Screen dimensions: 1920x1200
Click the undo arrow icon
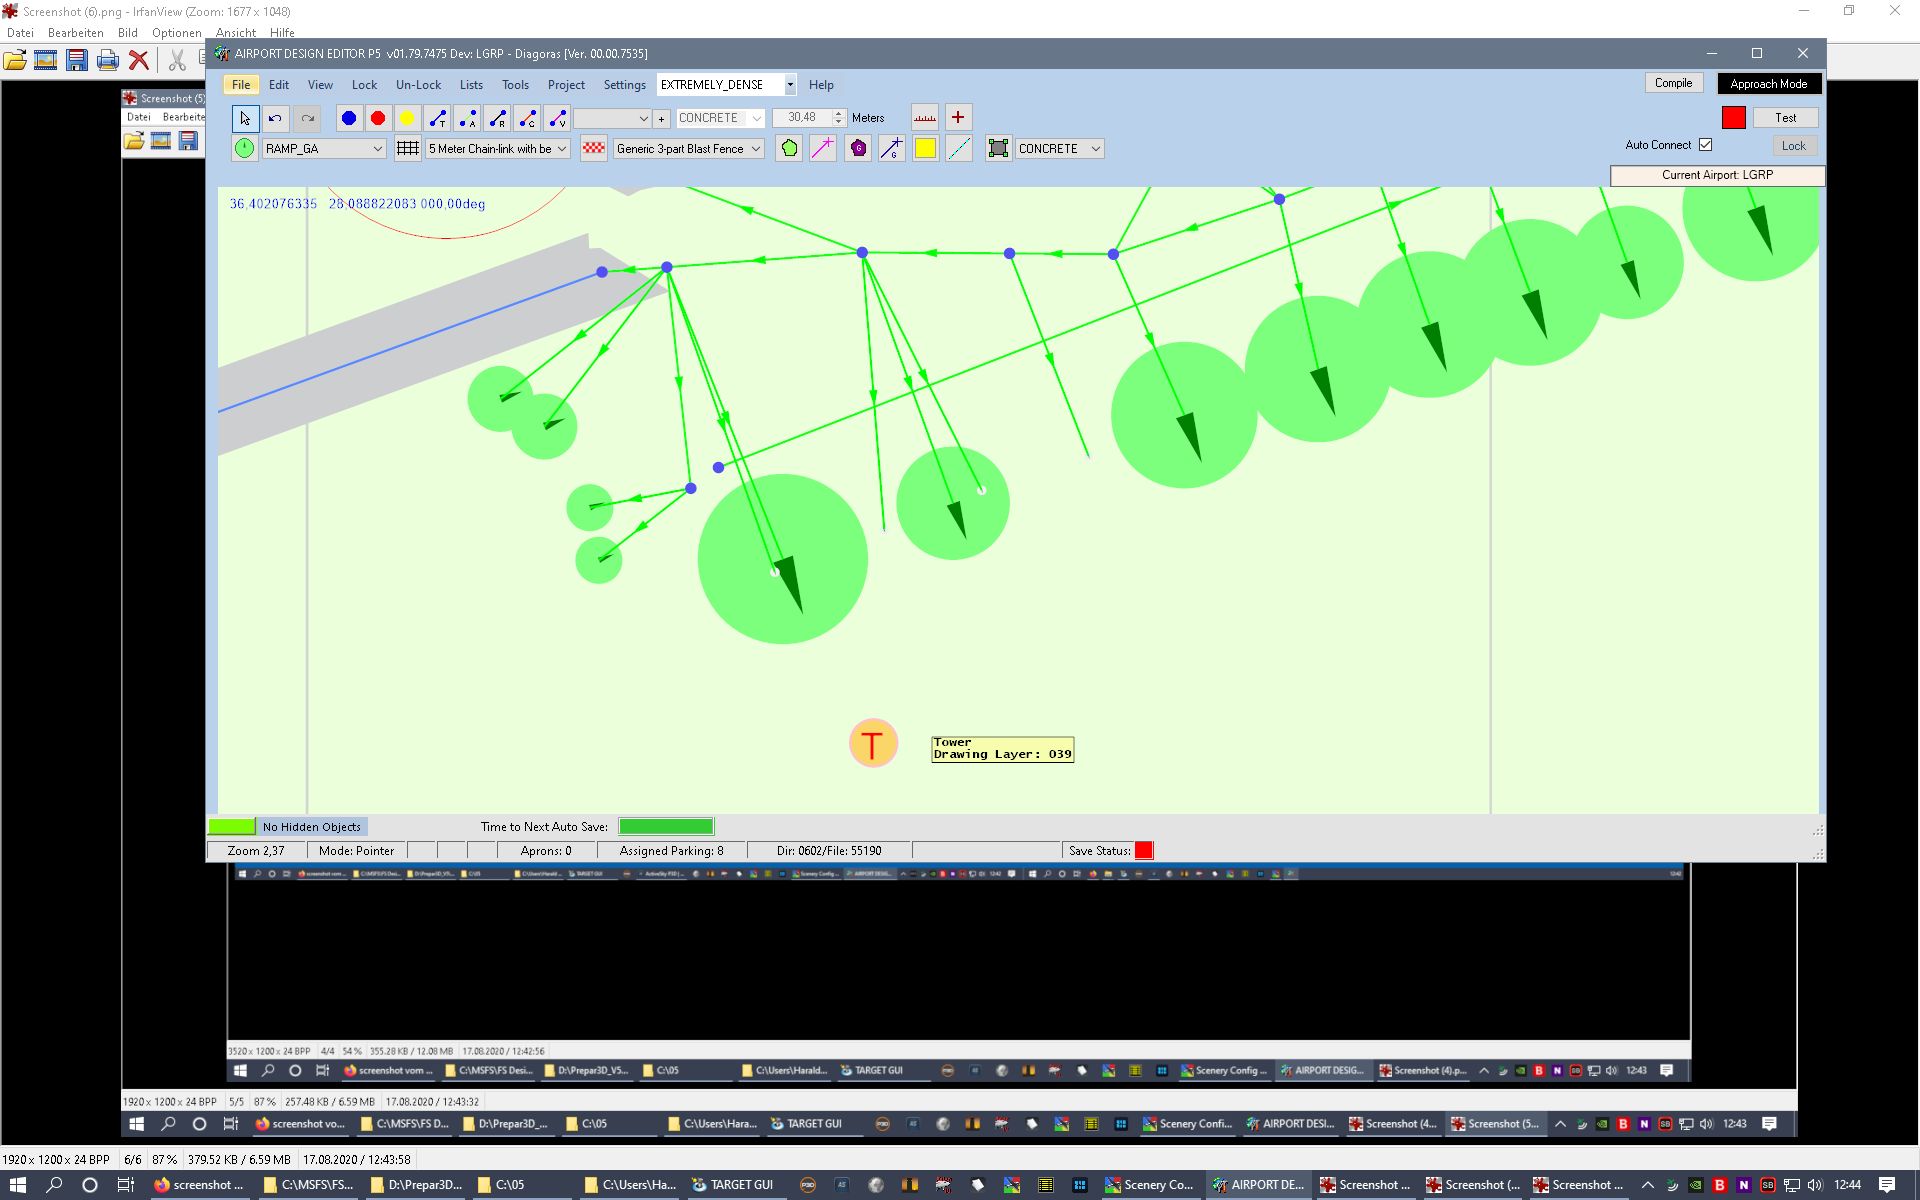[x=275, y=118]
